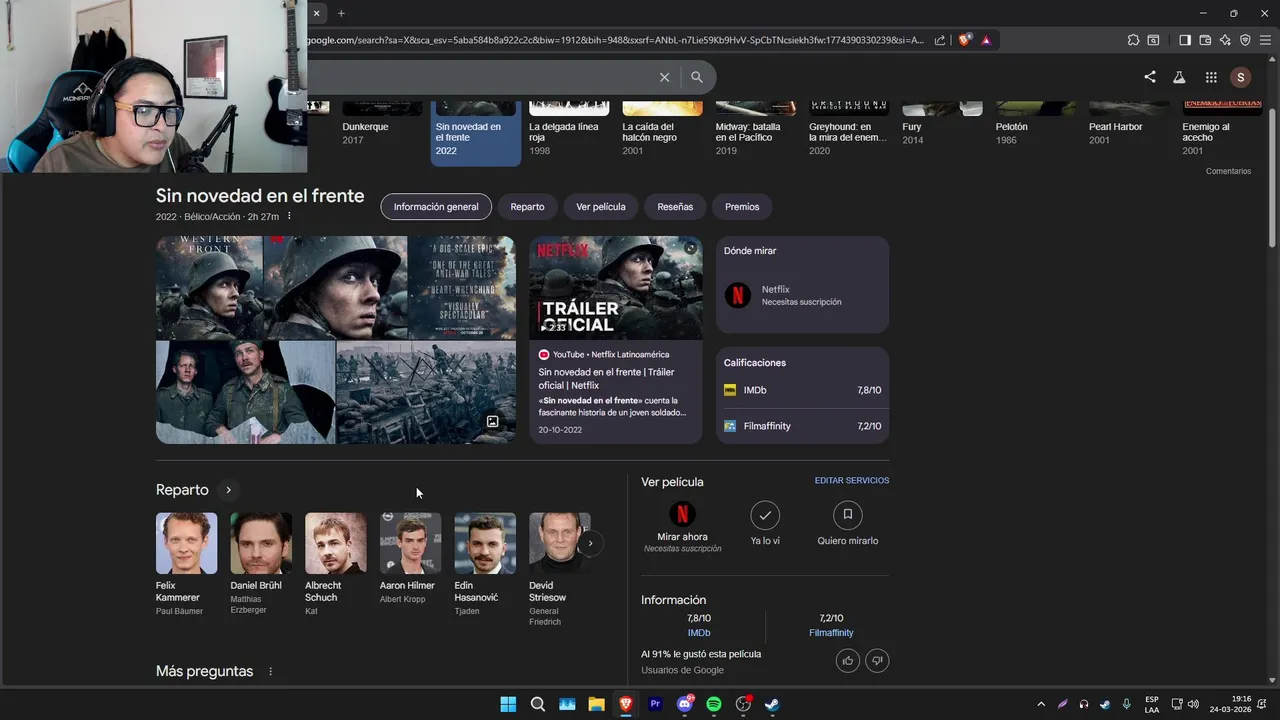Image resolution: width=1280 pixels, height=720 pixels.
Task: Open Netflix option under Dónde mirar
Action: pyautogui.click(x=802, y=295)
